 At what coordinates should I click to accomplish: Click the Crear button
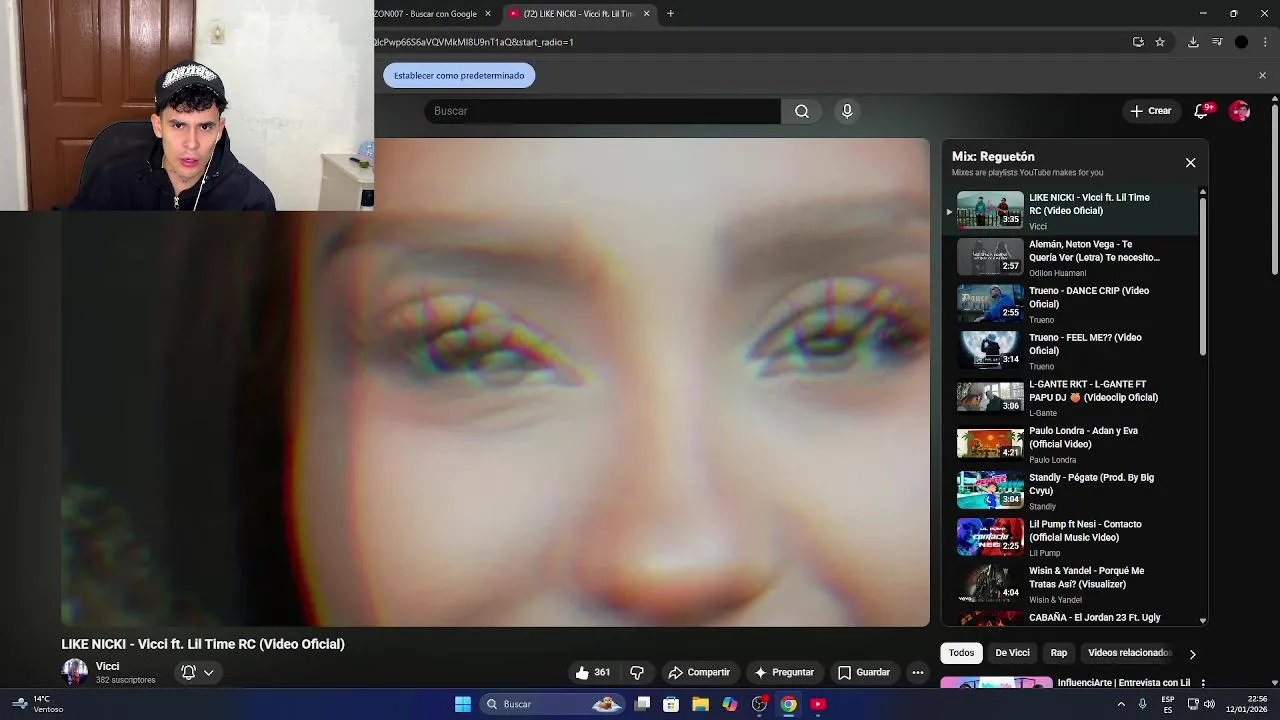(1150, 111)
